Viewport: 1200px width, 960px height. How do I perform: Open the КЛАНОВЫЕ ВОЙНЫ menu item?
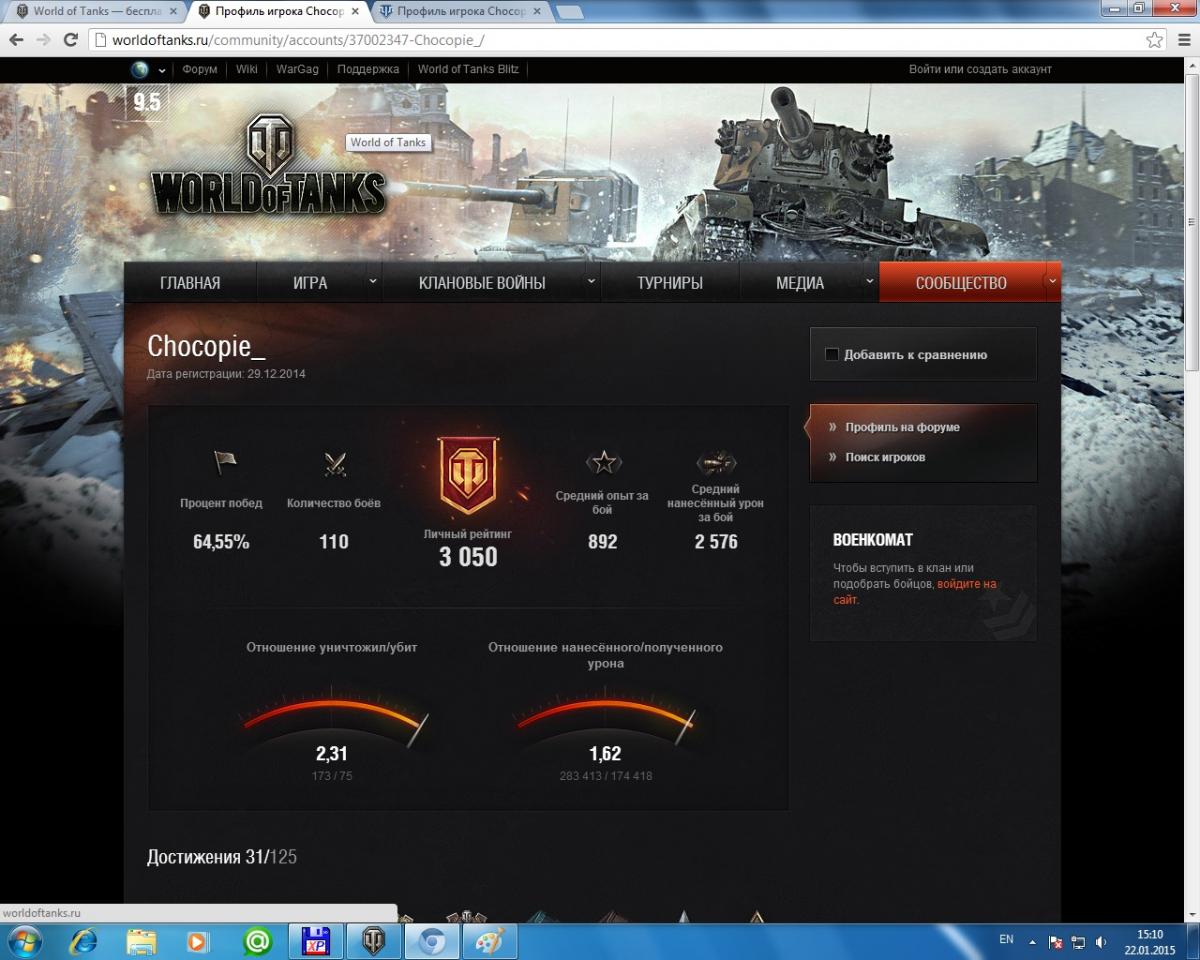click(x=482, y=283)
